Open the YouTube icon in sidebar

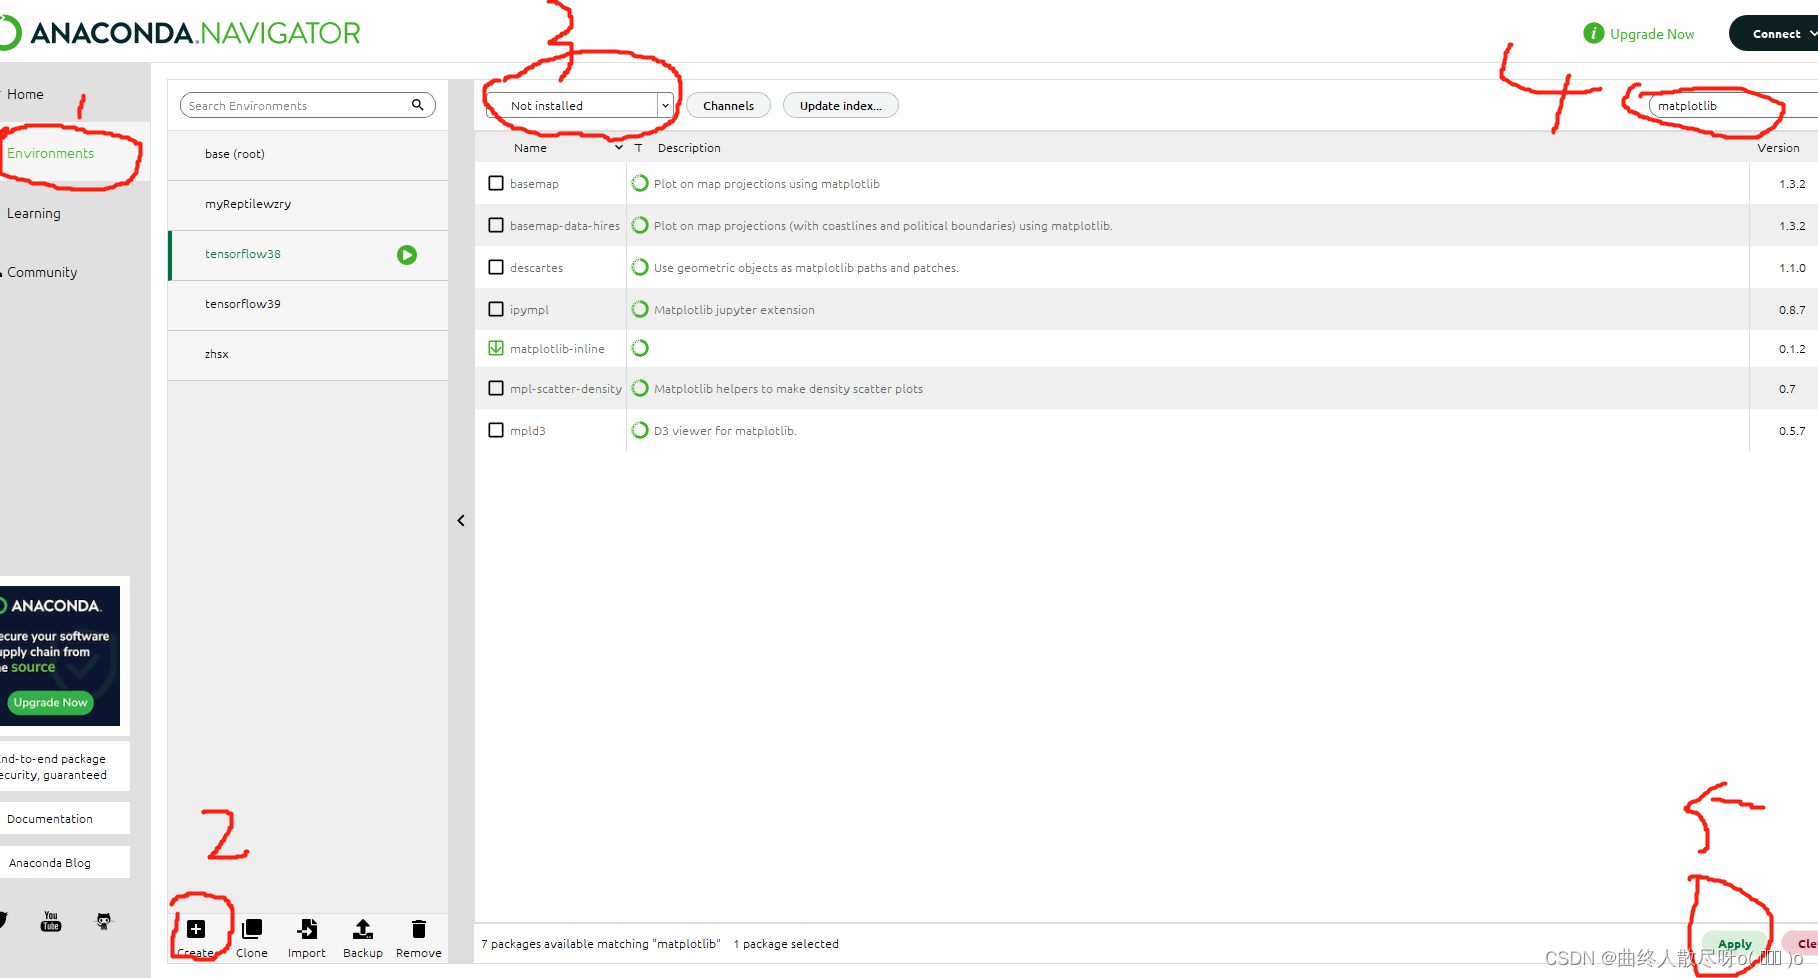51,921
